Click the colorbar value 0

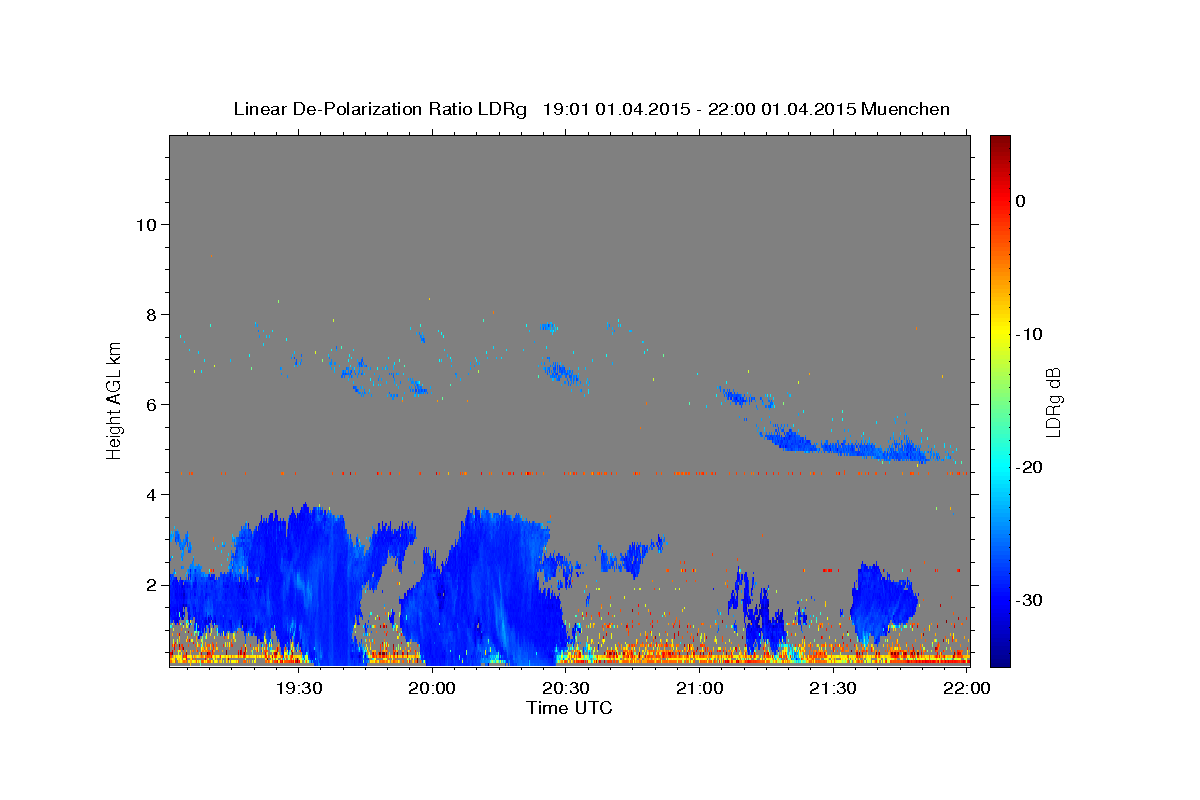[1021, 201]
